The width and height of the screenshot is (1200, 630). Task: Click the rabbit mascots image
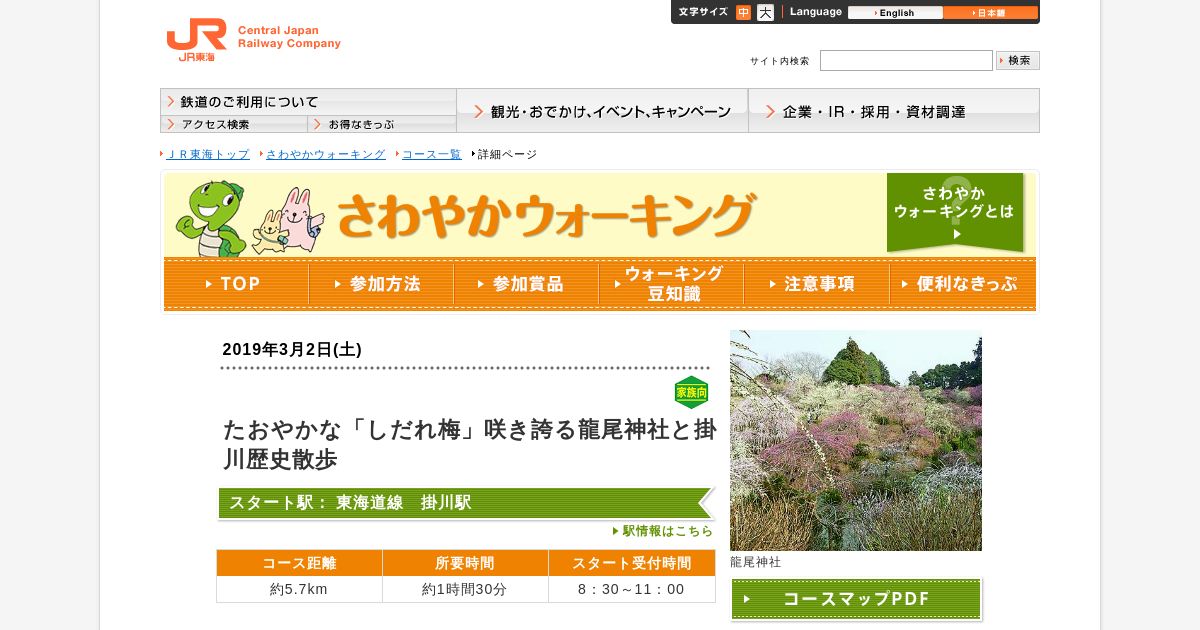pos(288,222)
